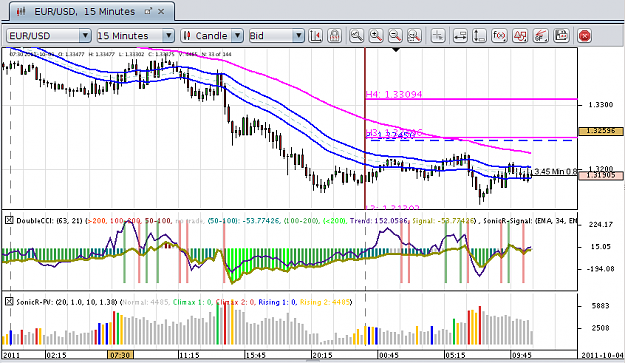
Task: Open the f(x) indicators menu
Action: coord(499,36)
